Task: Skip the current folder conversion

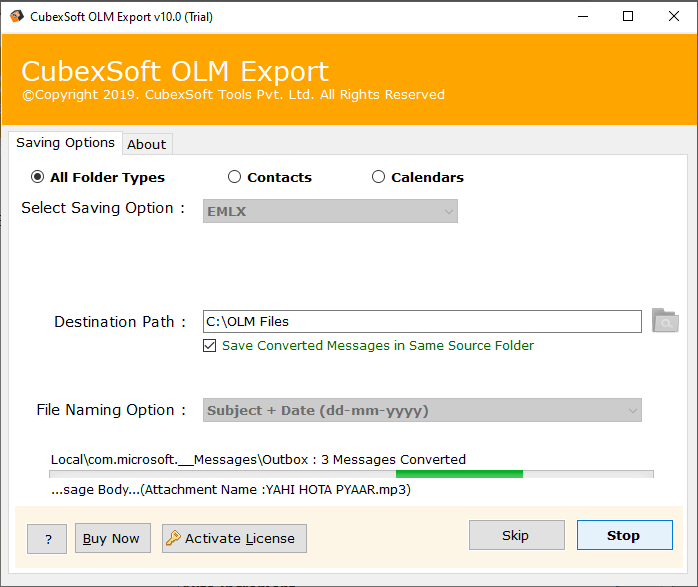Action: coord(517,535)
